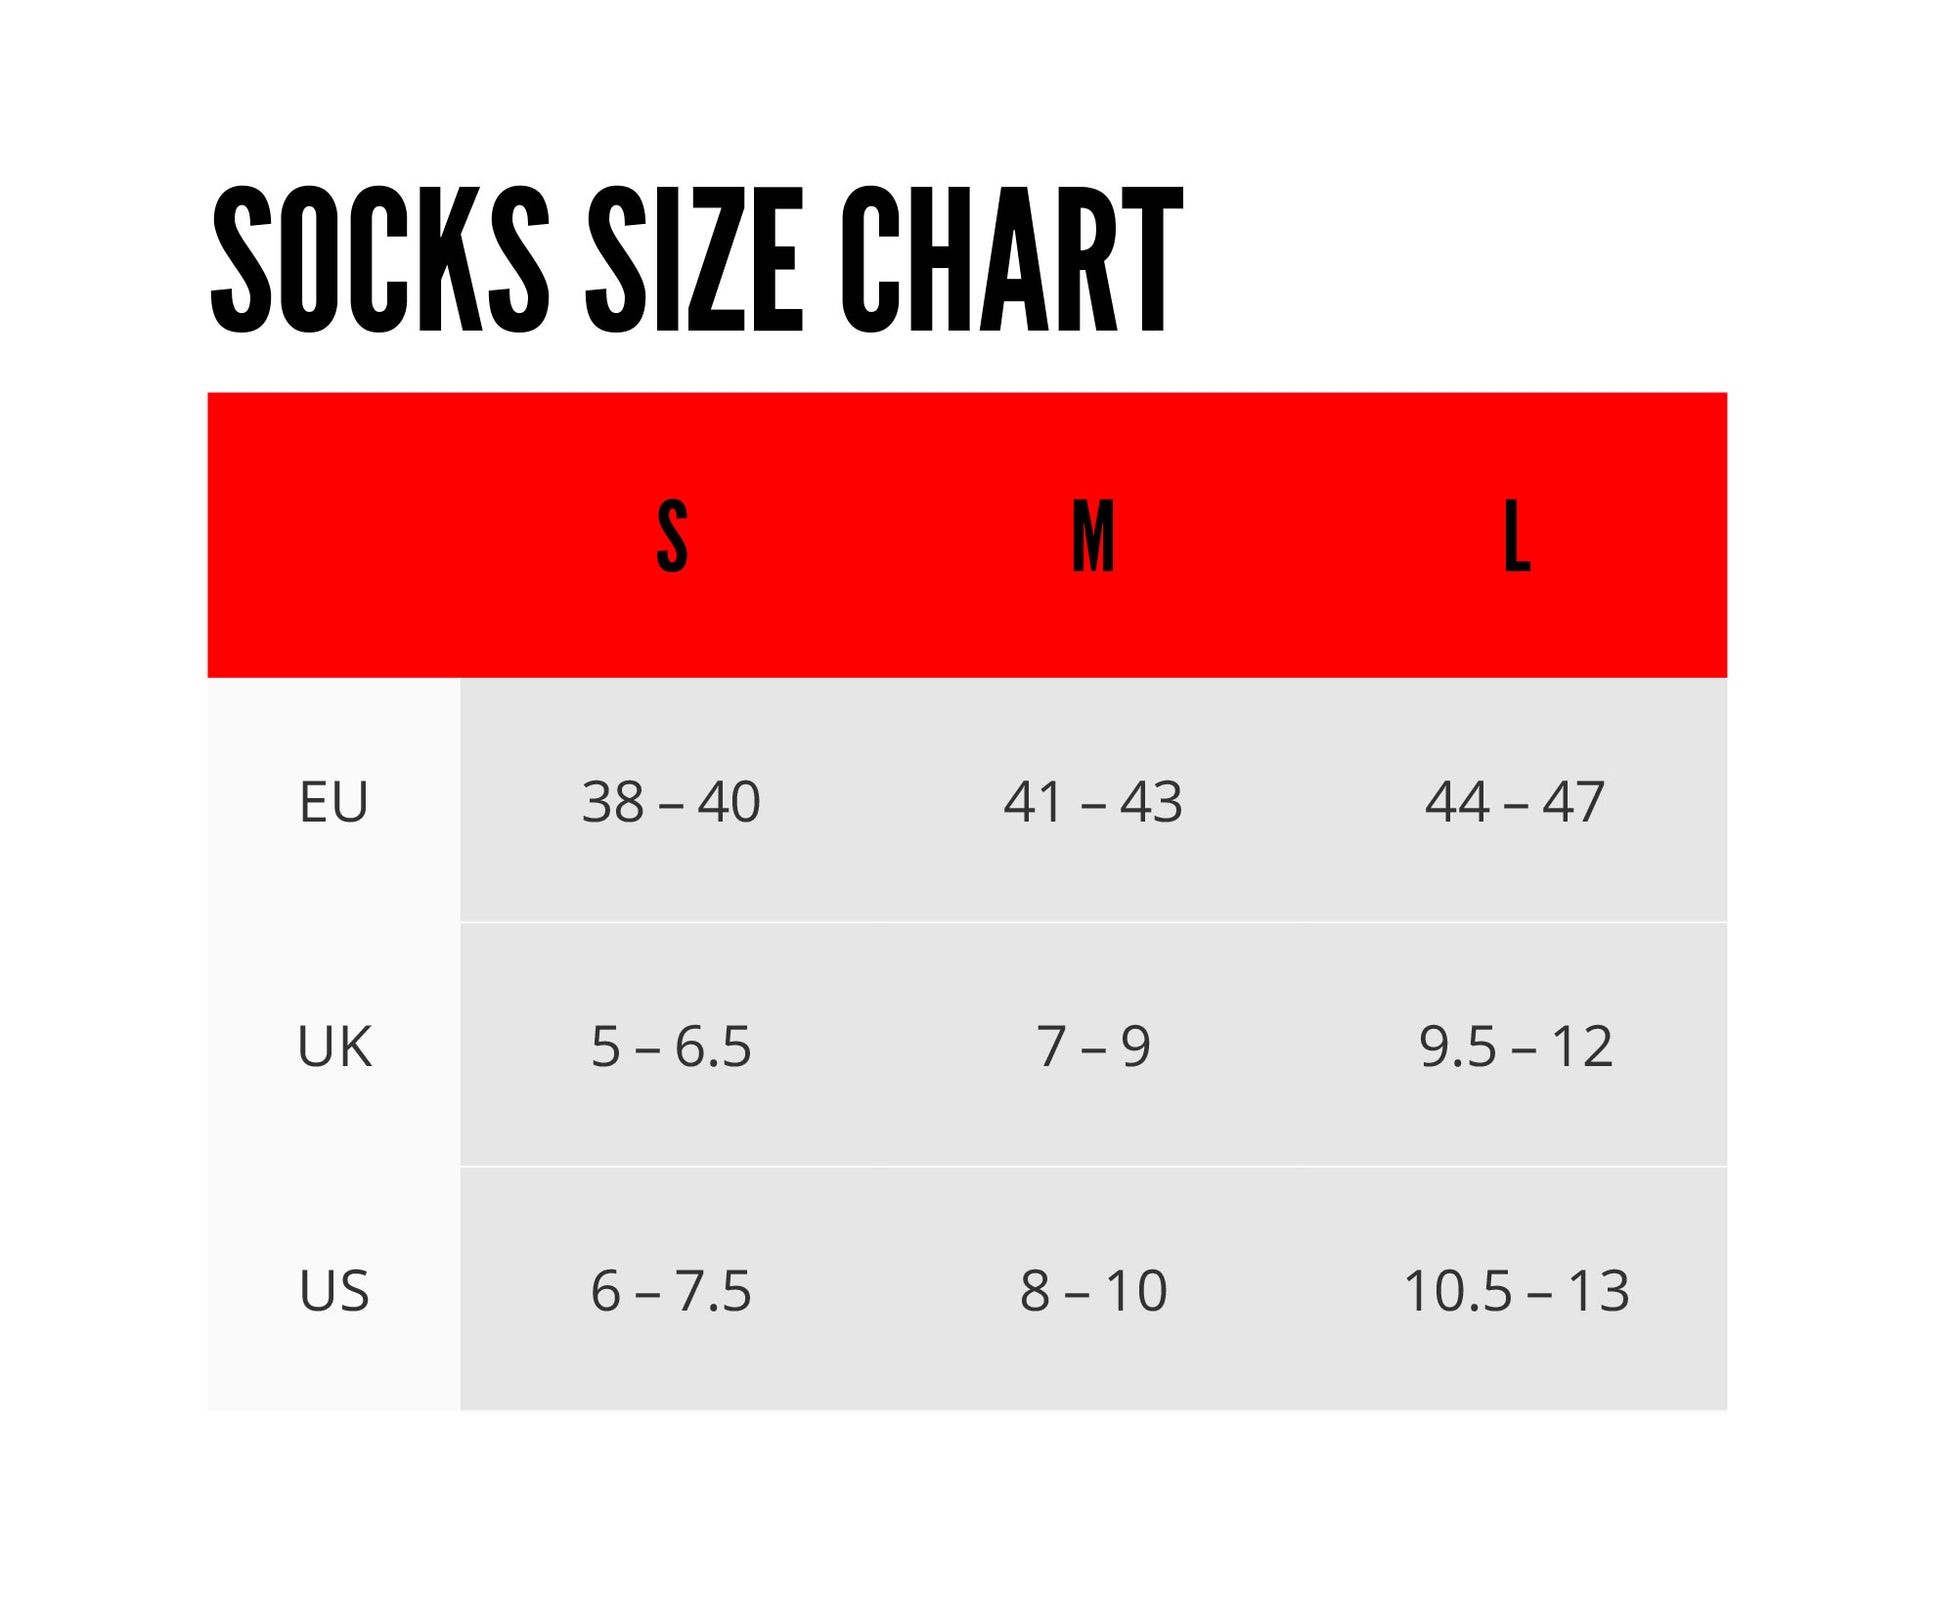Select the M column header
Image resolution: width=1946 pixels, height=1604 pixels.
1093,537
